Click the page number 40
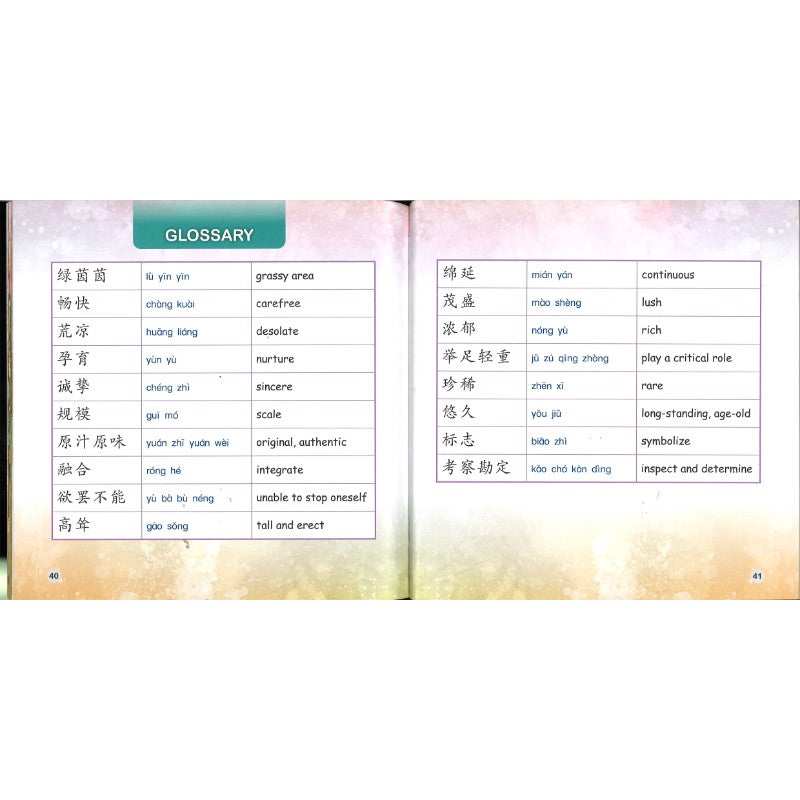 tap(56, 574)
